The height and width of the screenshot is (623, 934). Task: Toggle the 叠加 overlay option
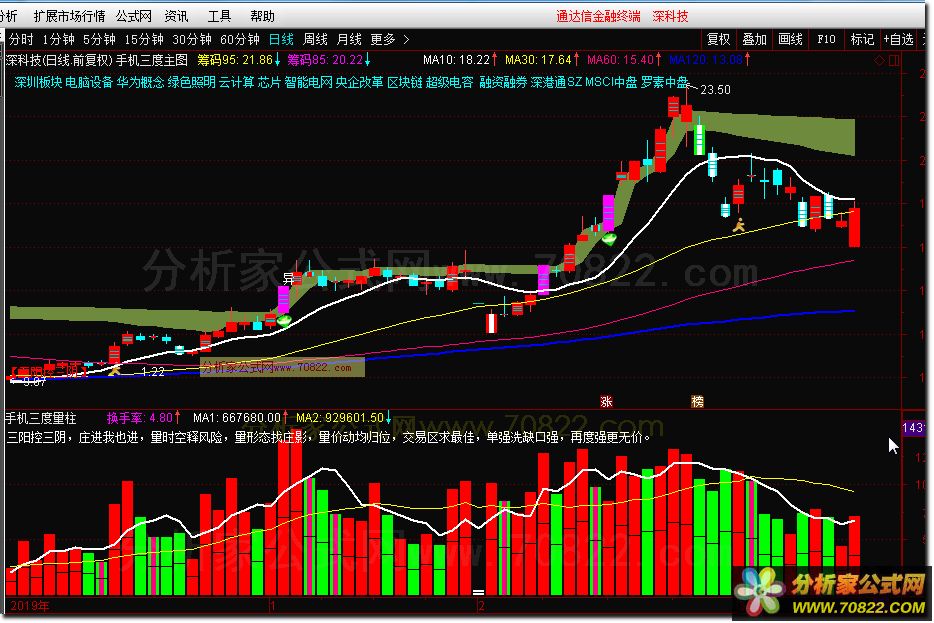pyautogui.click(x=754, y=39)
